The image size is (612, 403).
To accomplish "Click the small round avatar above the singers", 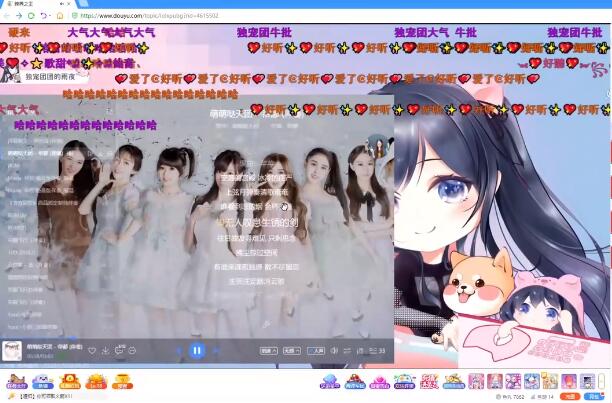I will [x=379, y=146].
